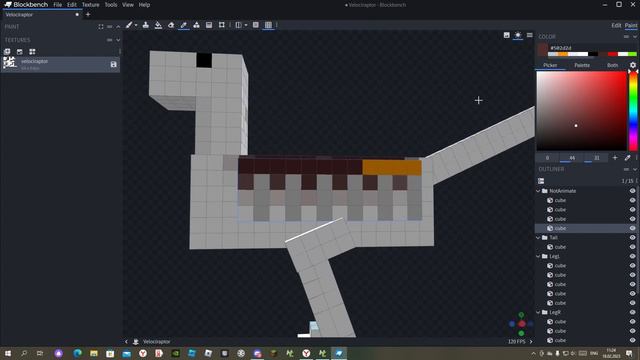
Task: Activate the eyedropper beside the color values
Action: pyautogui.click(x=627, y=158)
